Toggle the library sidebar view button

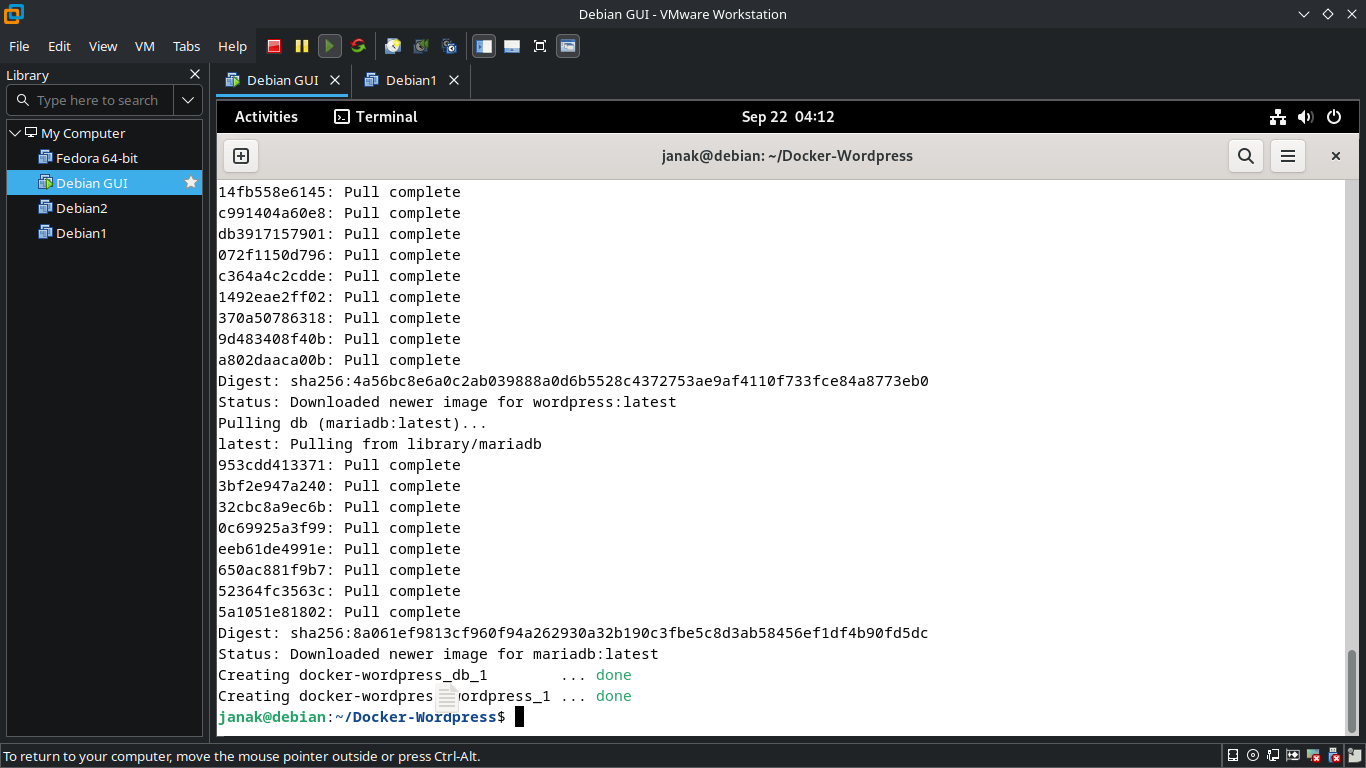[x=484, y=46]
